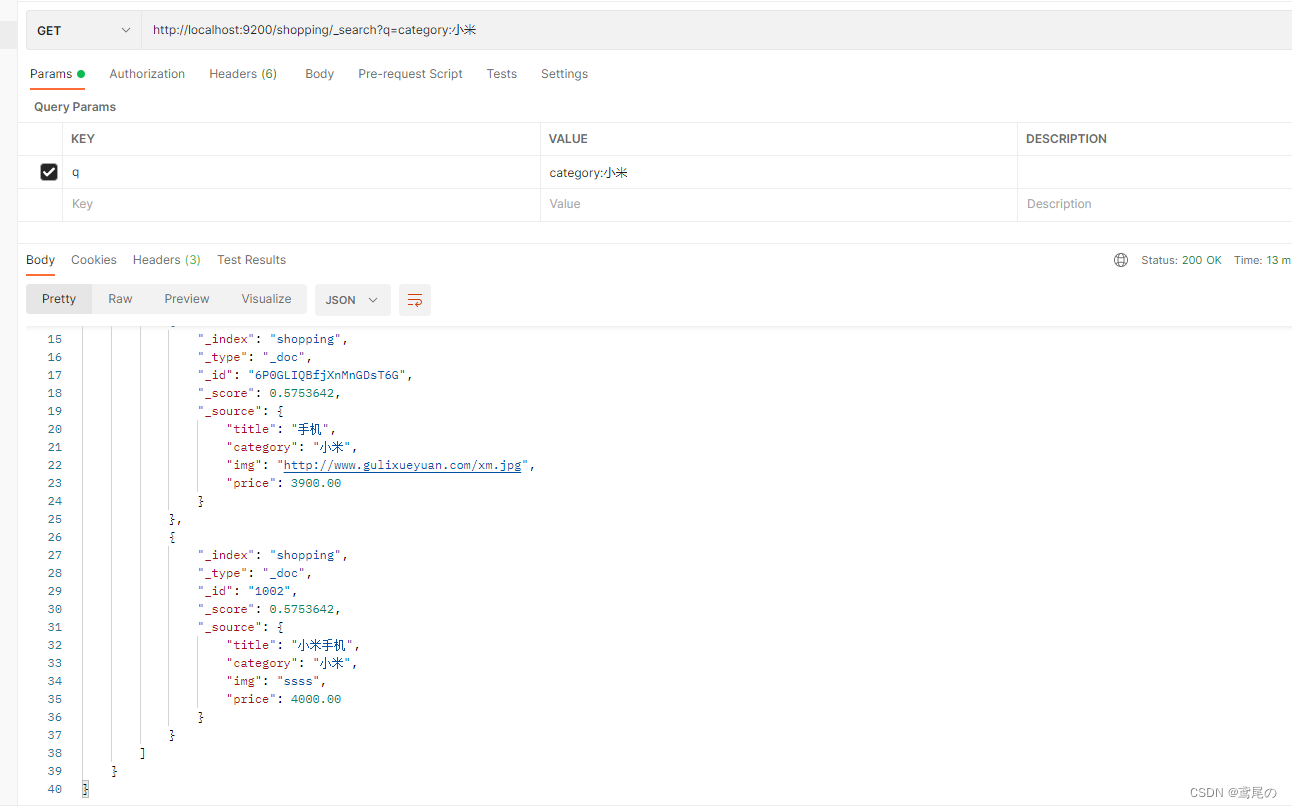This screenshot has height=808, width=1292.
Task: Switch to the request Body tab
Action: point(319,74)
